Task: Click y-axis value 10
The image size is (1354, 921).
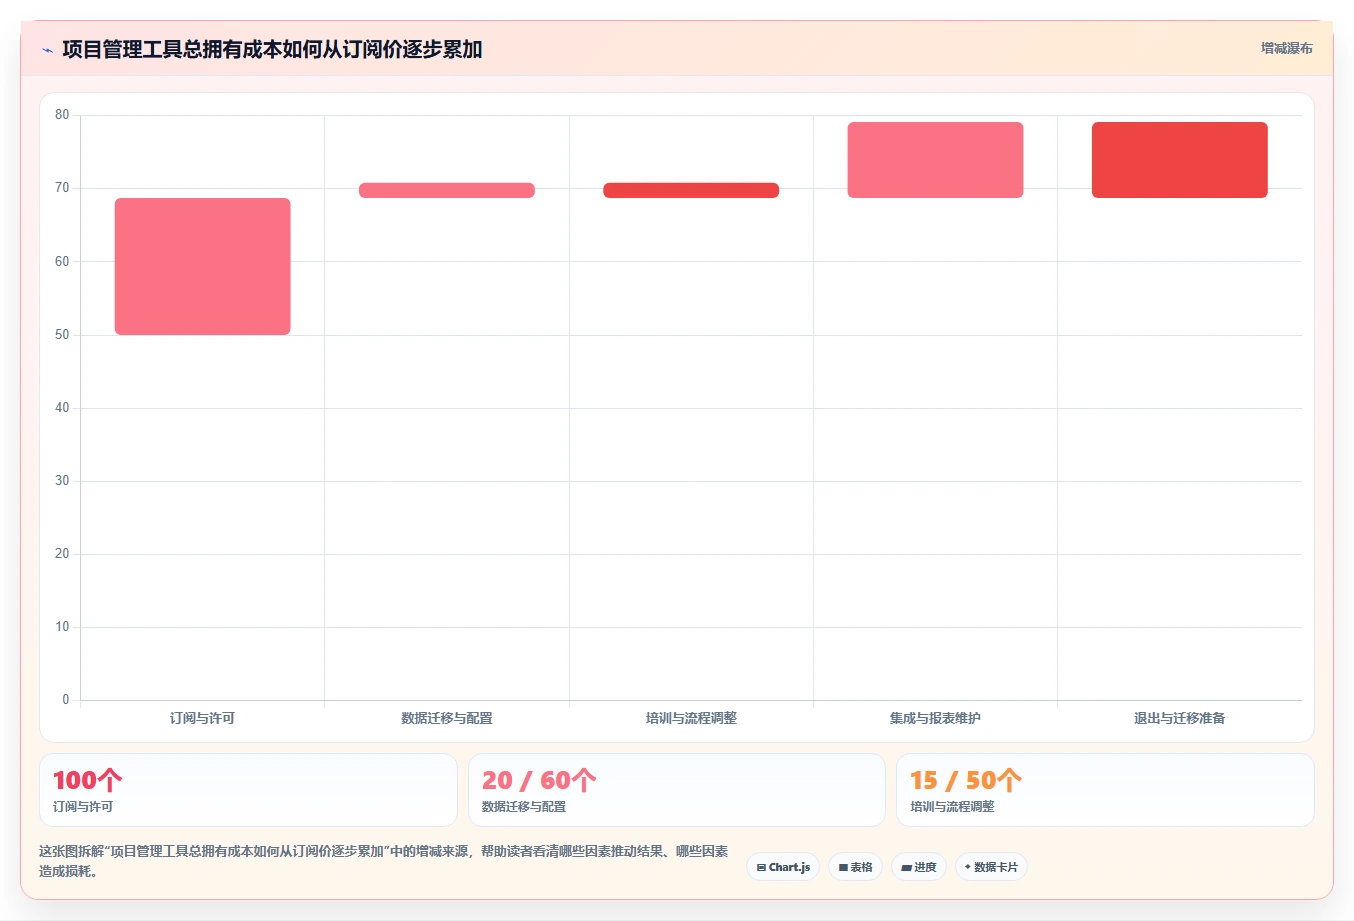Action: click(x=62, y=627)
